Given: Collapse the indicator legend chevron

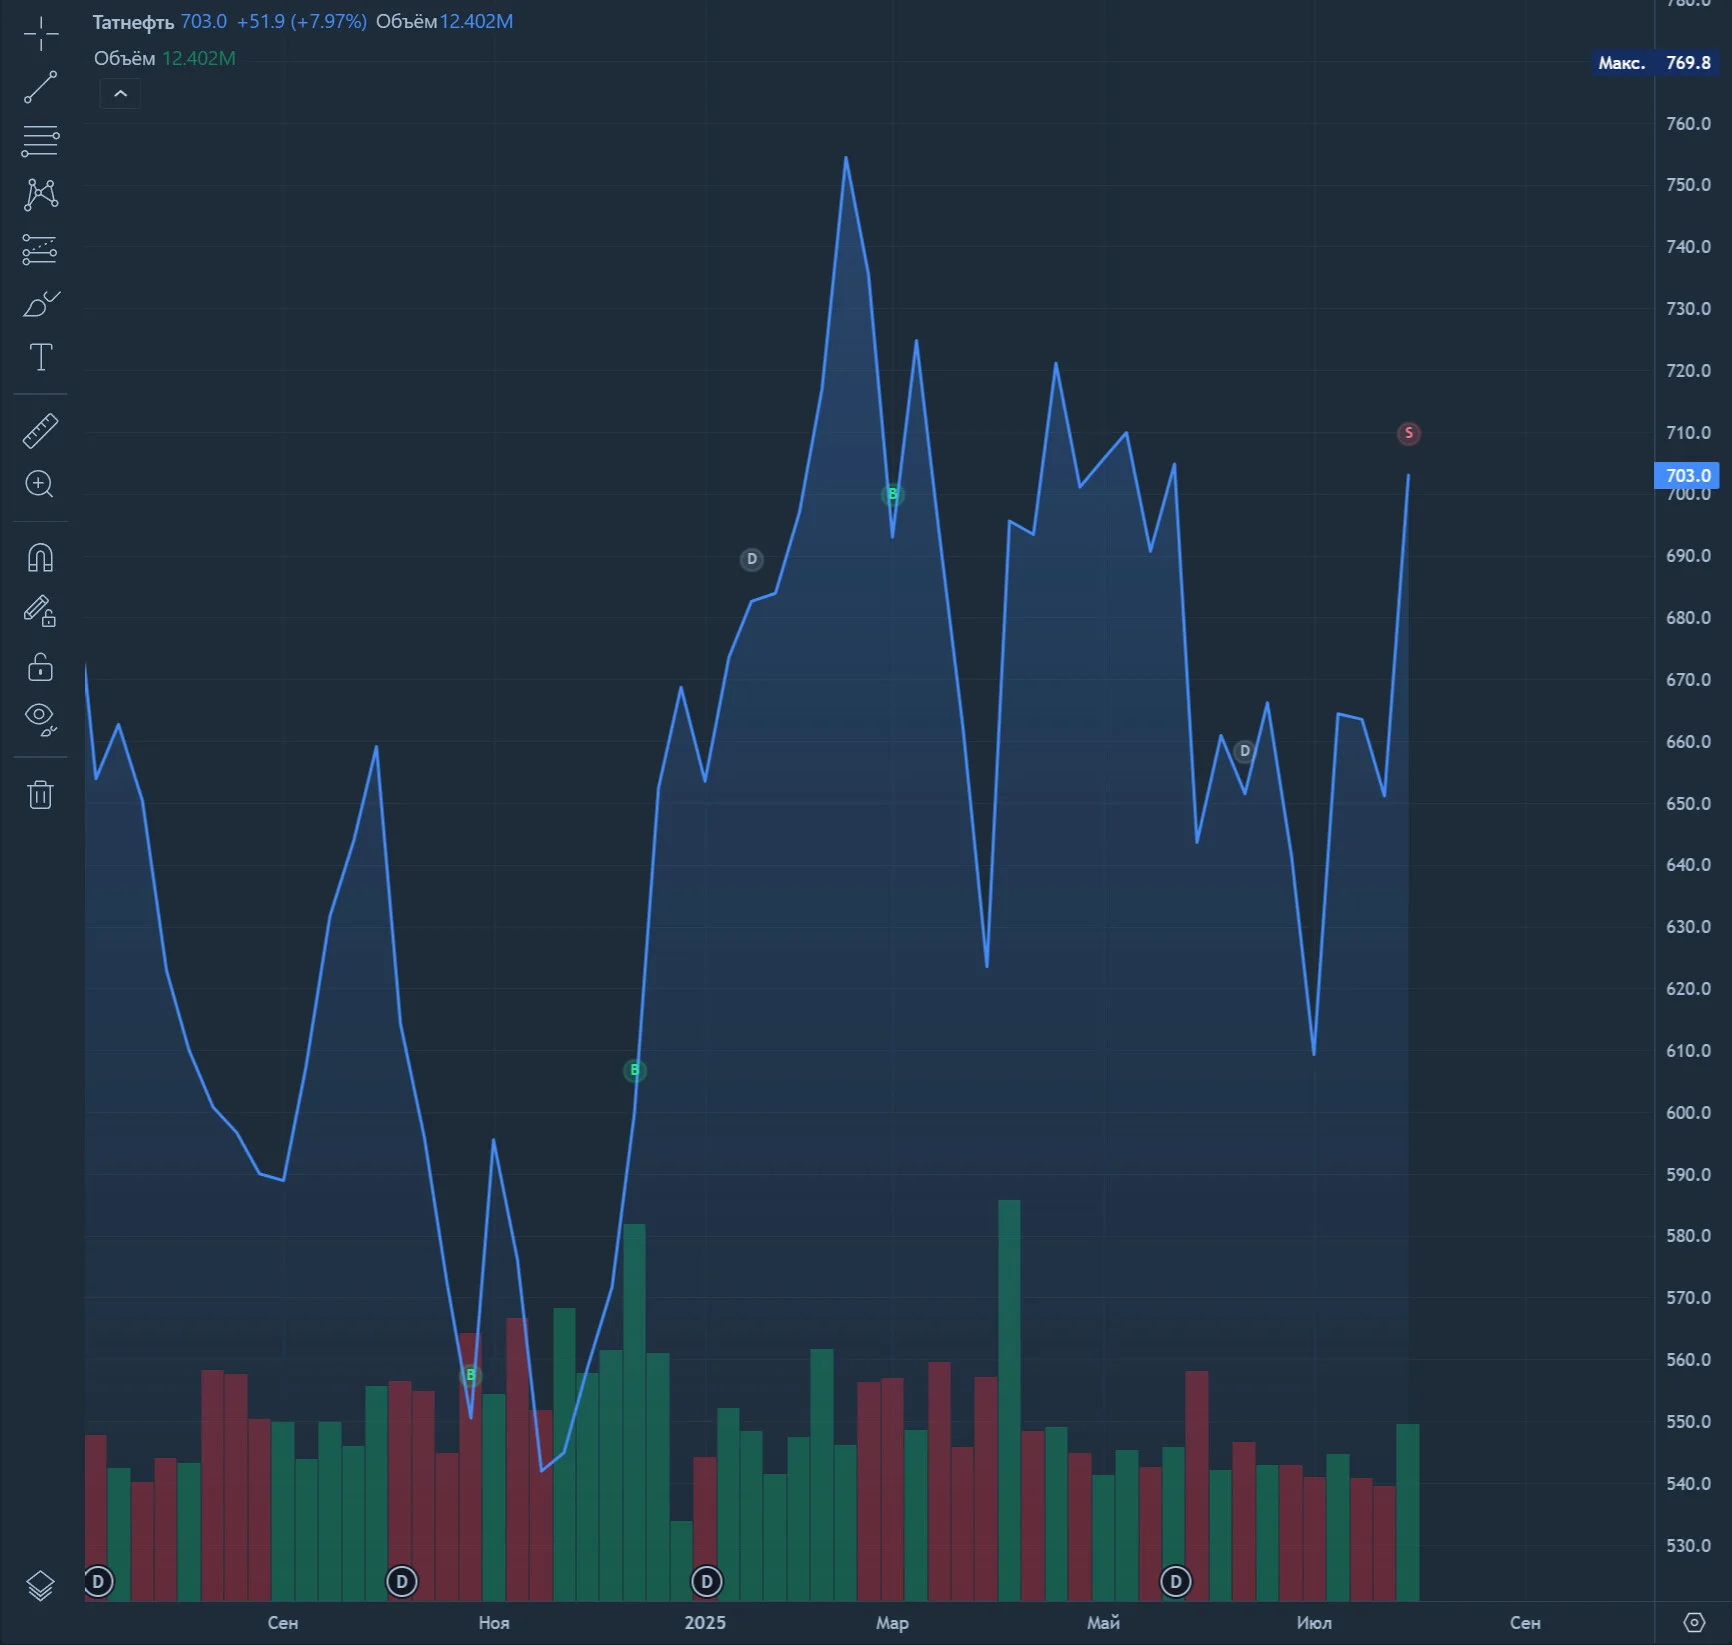Looking at the screenshot, I should pyautogui.click(x=120, y=94).
